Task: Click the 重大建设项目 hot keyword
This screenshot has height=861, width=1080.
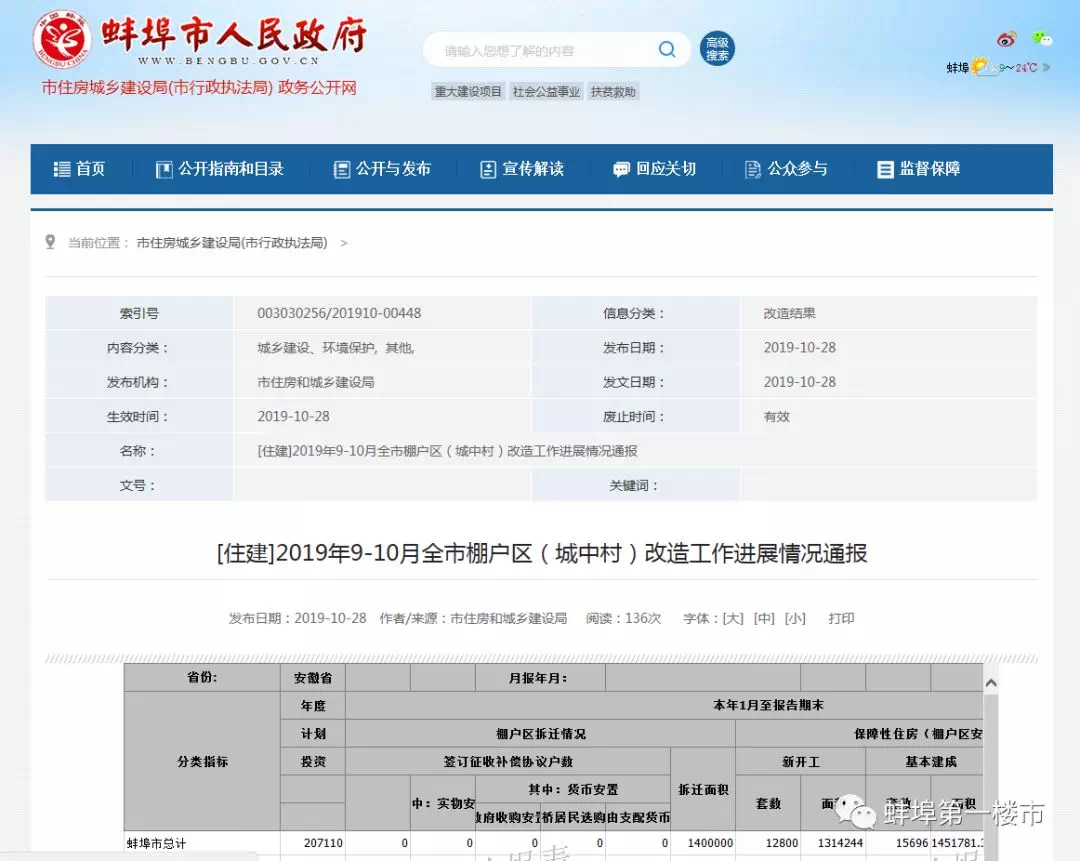Action: pyautogui.click(x=468, y=92)
